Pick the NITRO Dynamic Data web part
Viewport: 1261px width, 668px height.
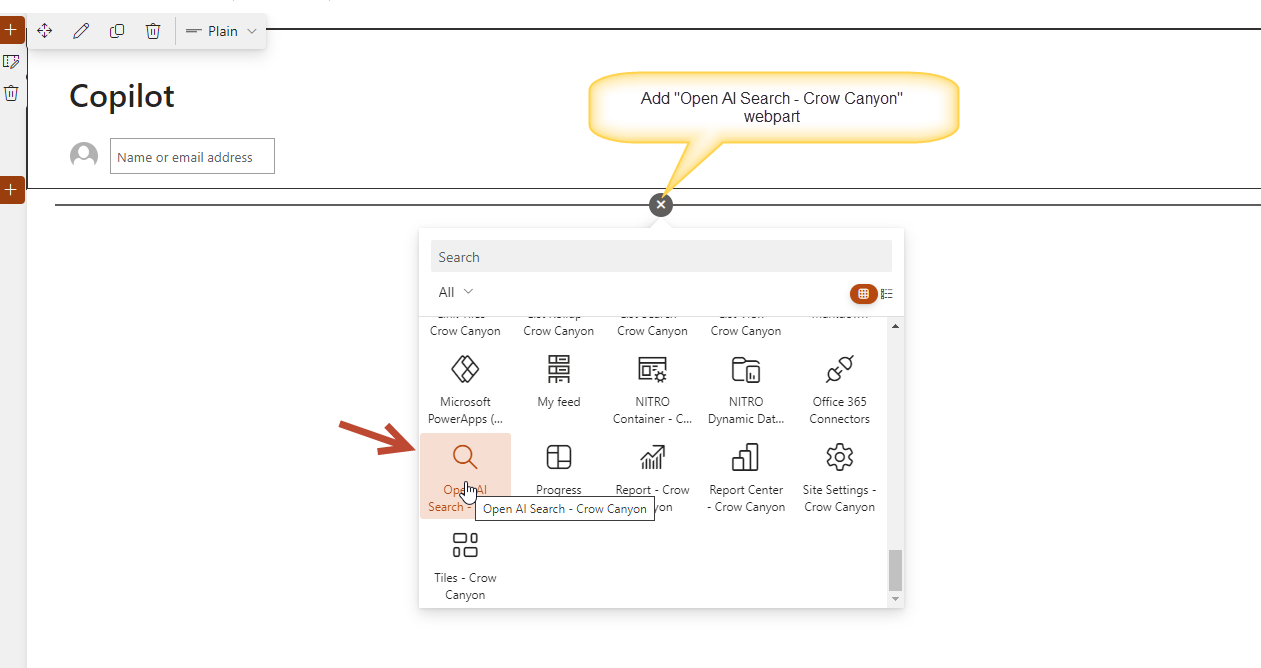point(746,388)
